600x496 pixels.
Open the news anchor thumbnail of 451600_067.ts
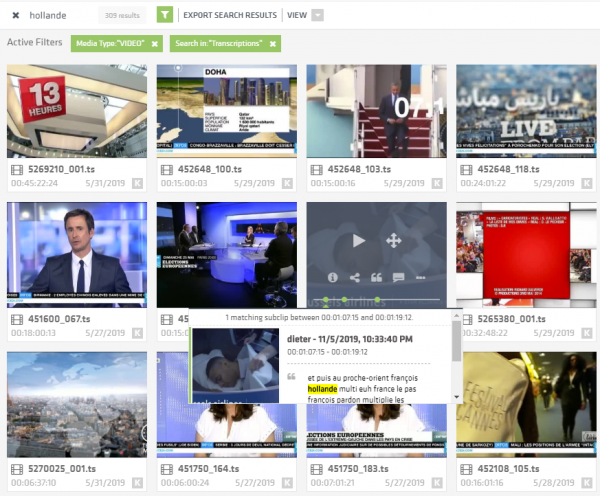coord(77,255)
